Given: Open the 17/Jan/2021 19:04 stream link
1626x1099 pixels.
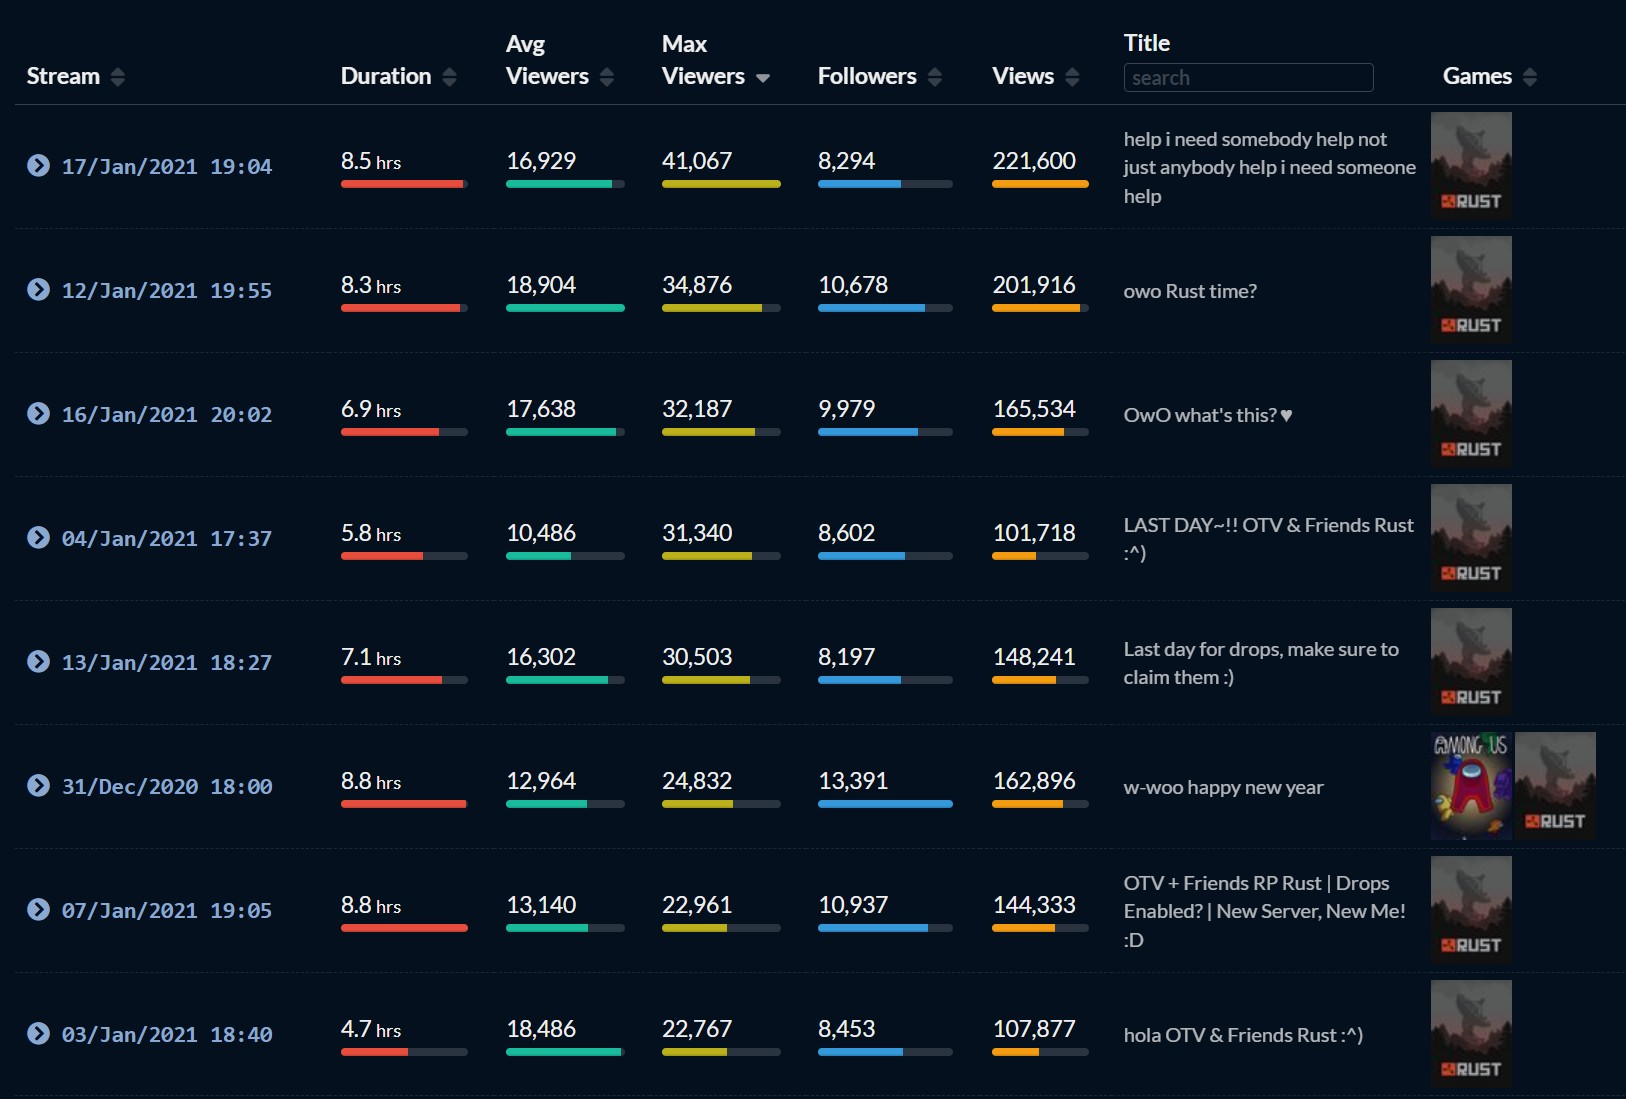Looking at the screenshot, I should tap(167, 167).
